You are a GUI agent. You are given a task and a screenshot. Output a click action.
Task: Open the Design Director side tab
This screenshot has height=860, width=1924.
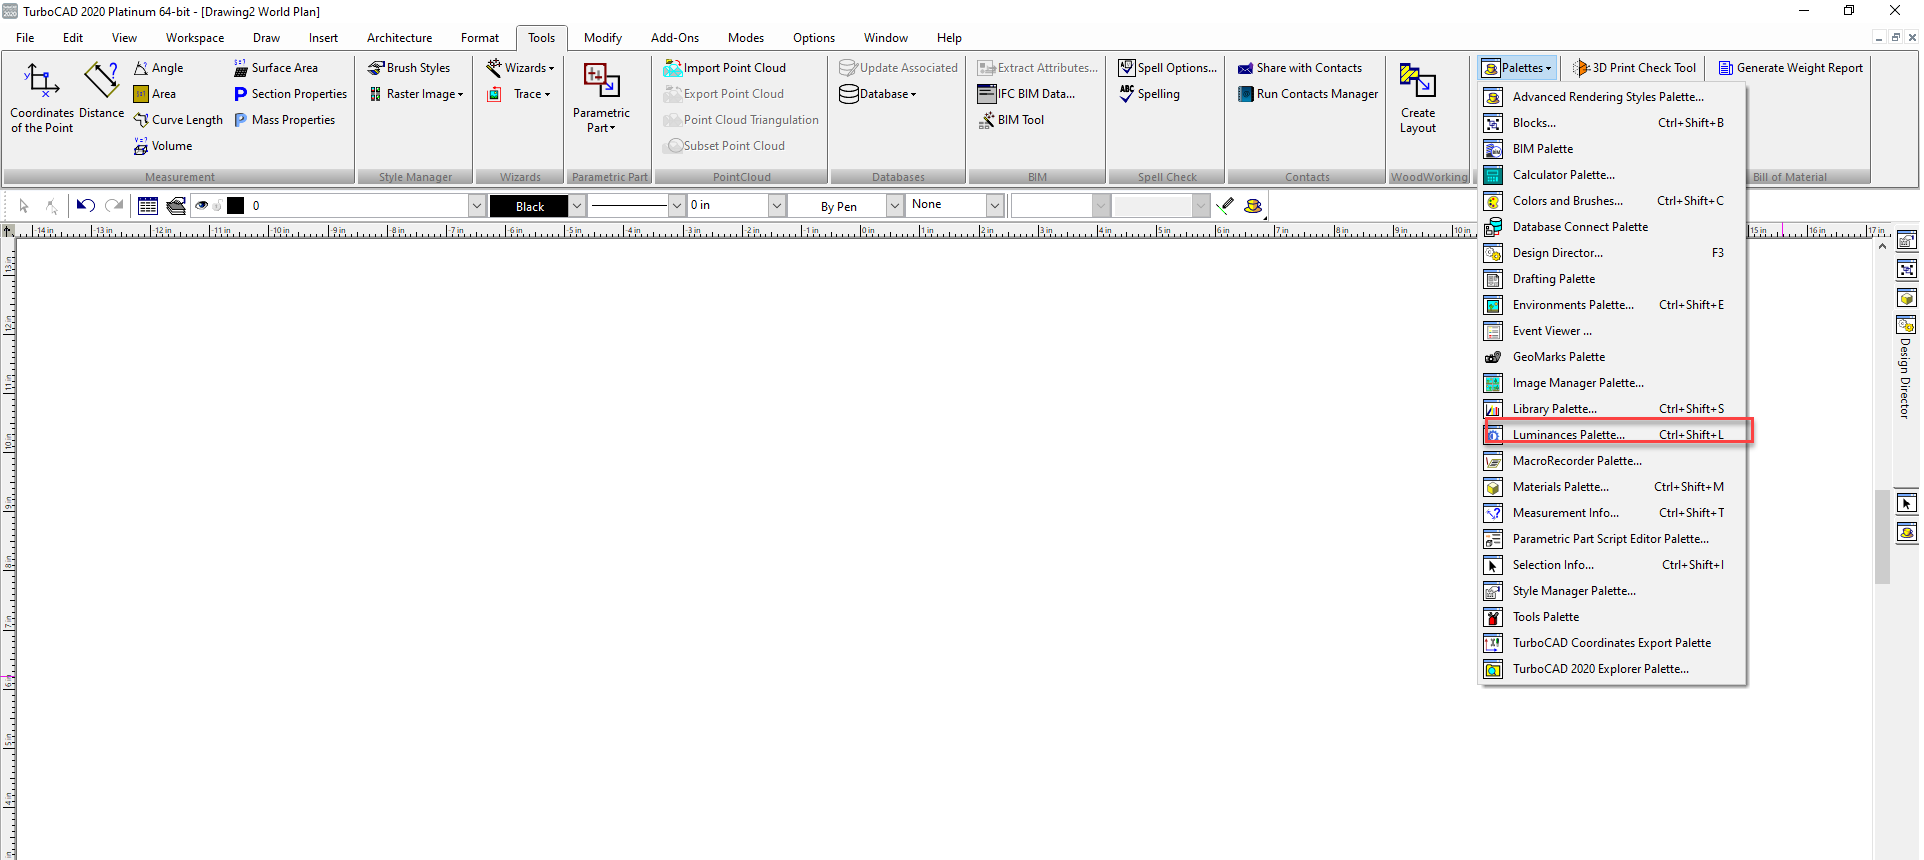[x=1906, y=367]
